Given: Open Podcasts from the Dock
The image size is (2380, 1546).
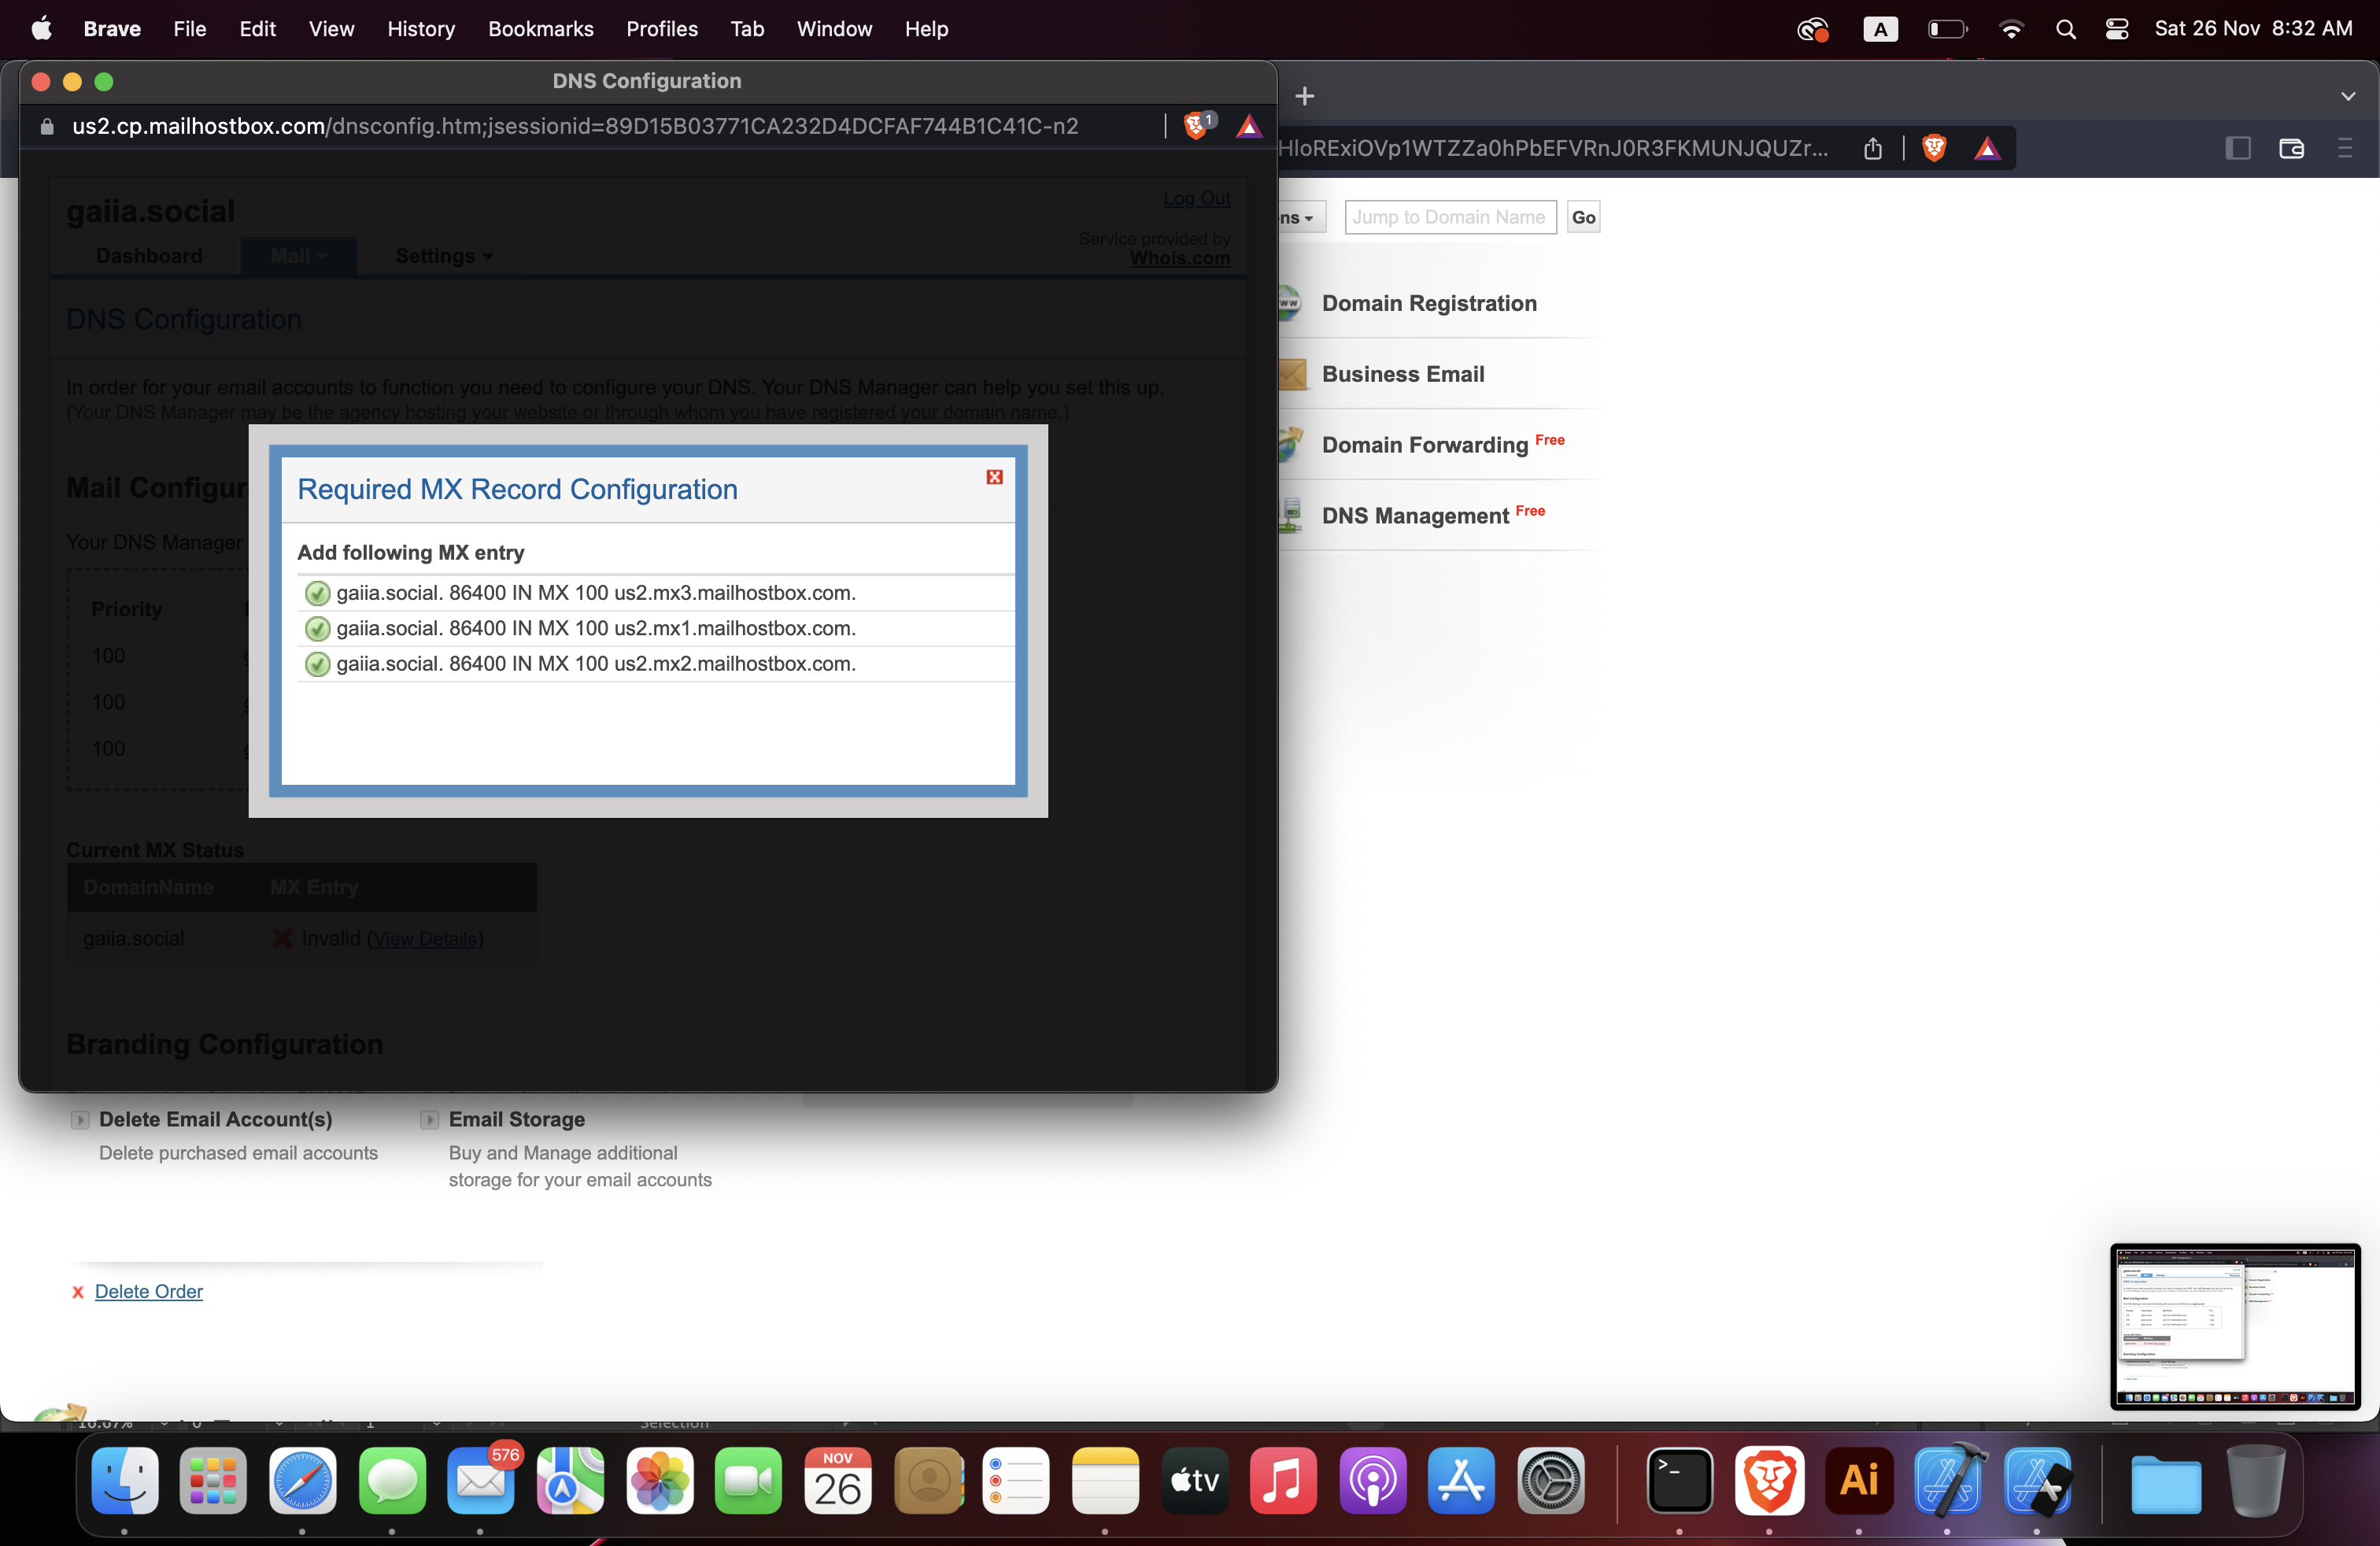Looking at the screenshot, I should pos(1373,1480).
